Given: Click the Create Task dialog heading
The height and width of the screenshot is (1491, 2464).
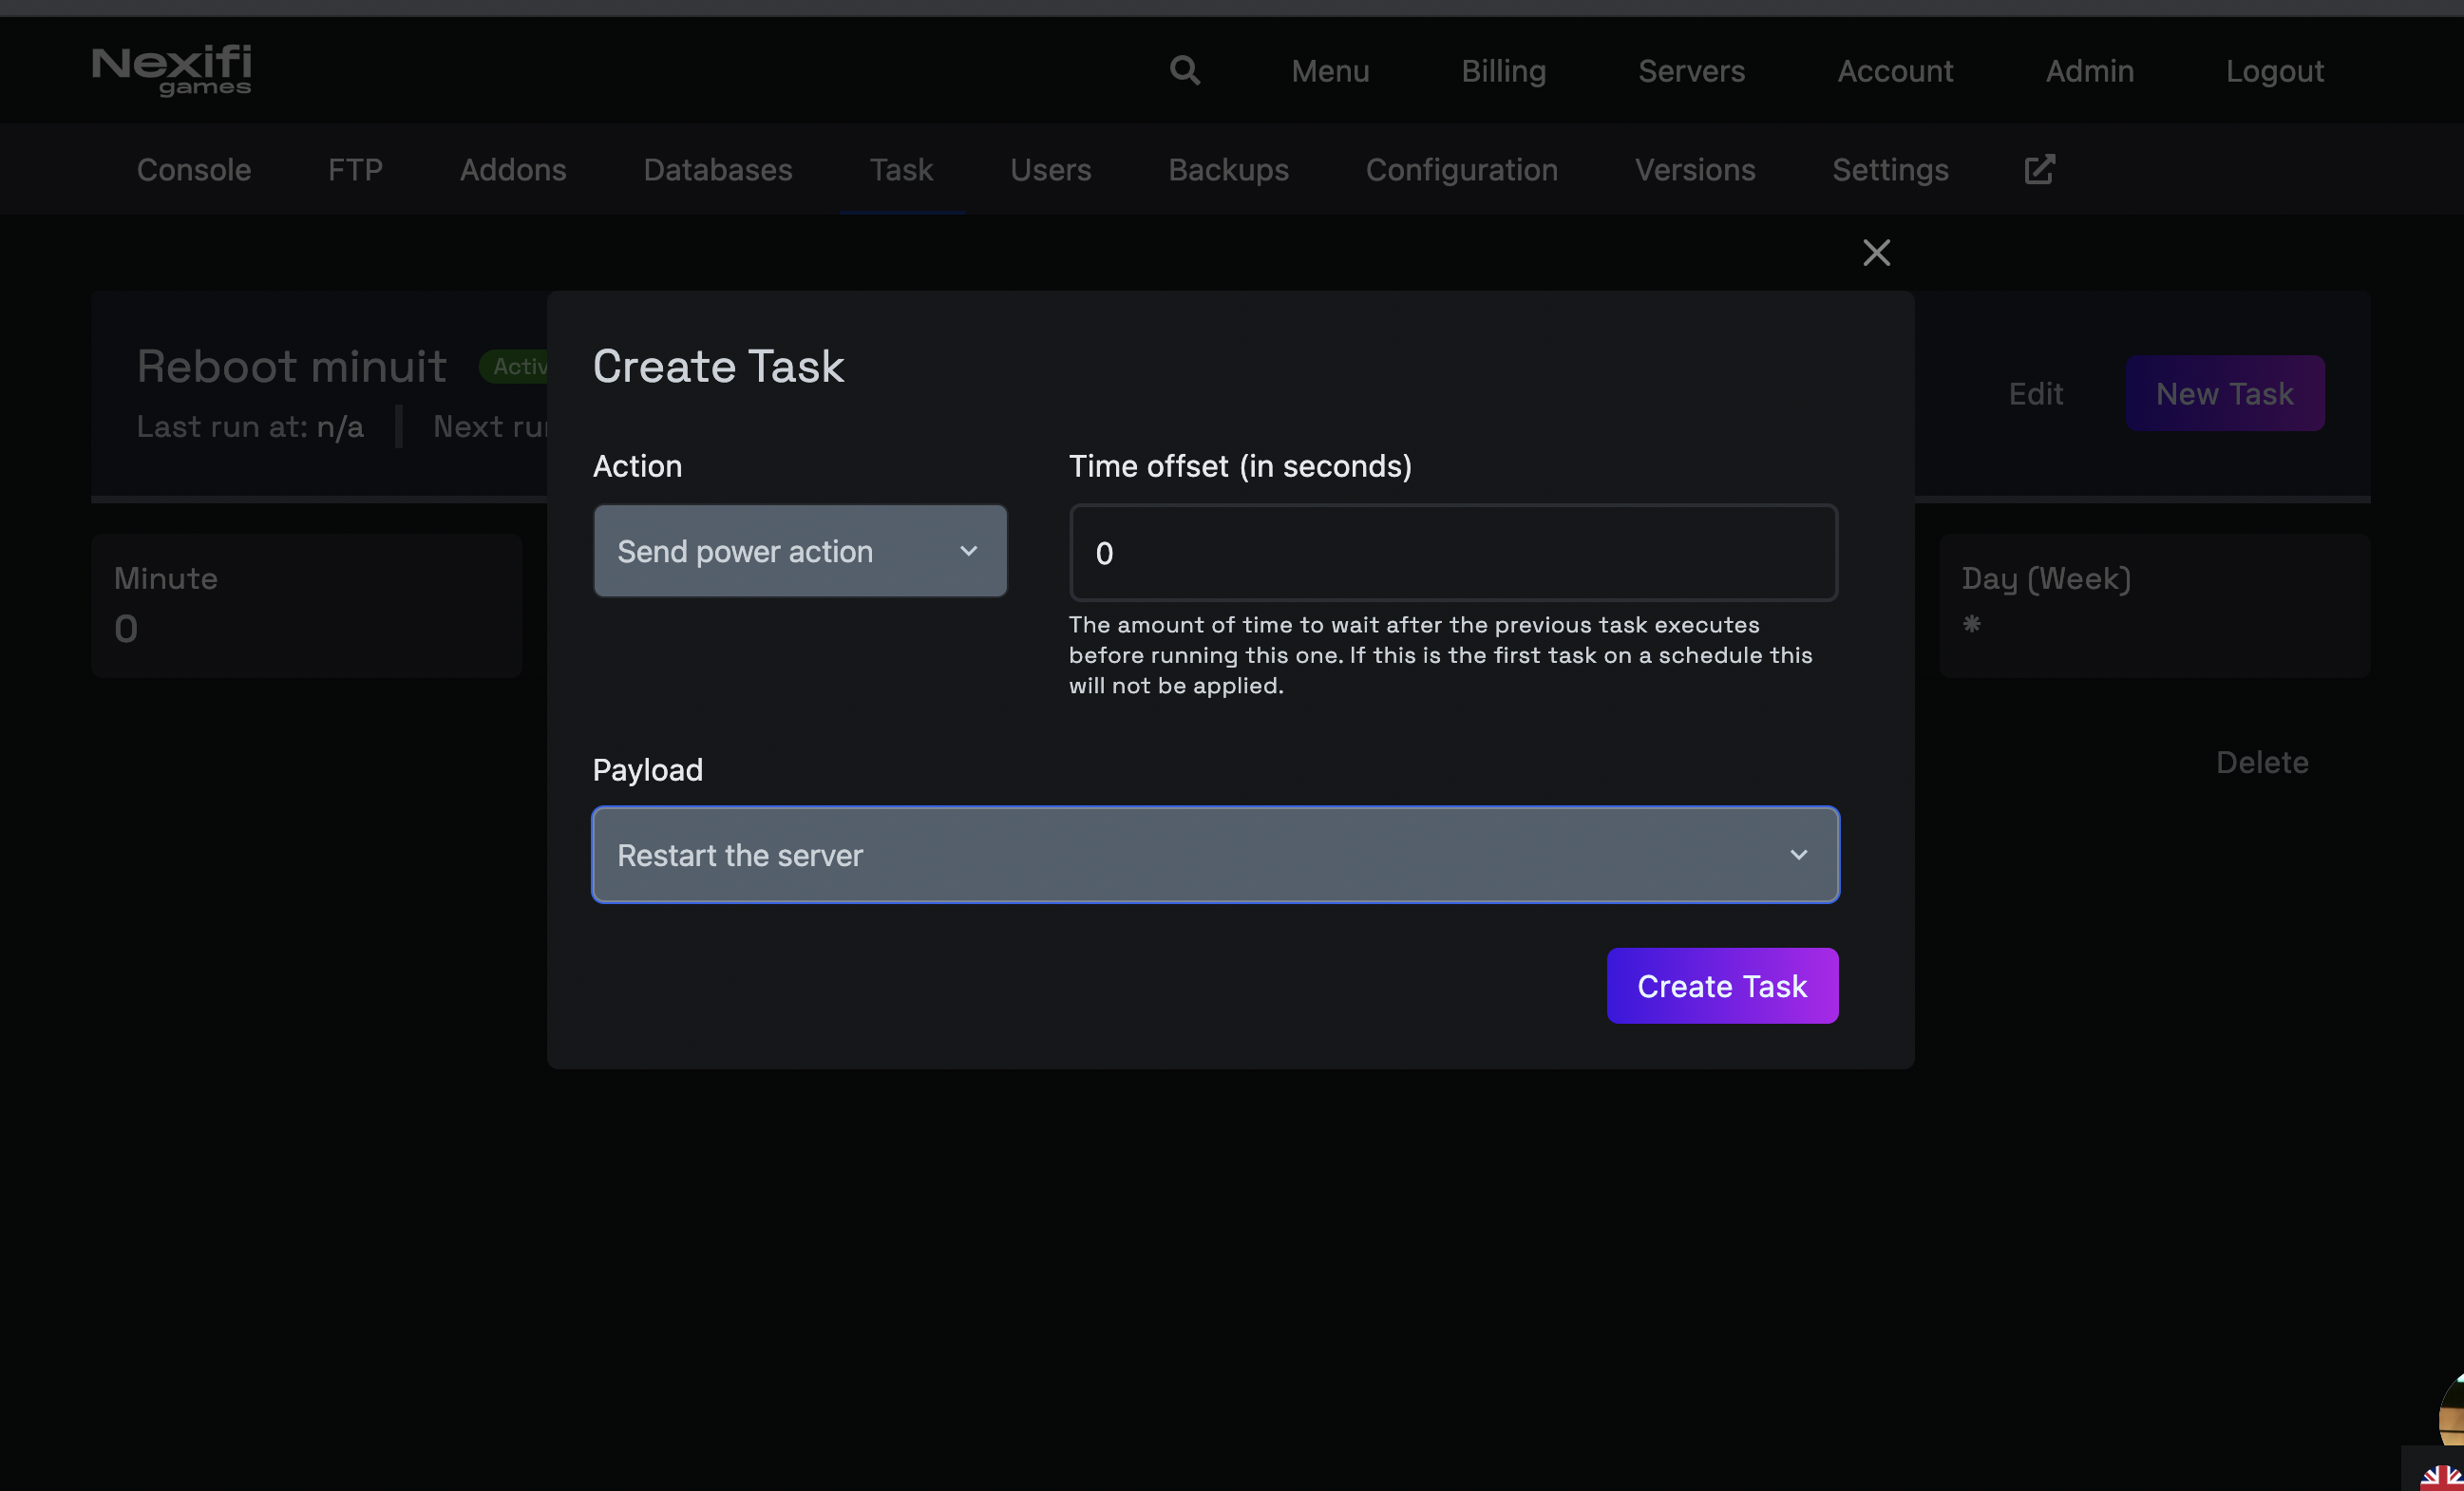Looking at the screenshot, I should click(718, 365).
